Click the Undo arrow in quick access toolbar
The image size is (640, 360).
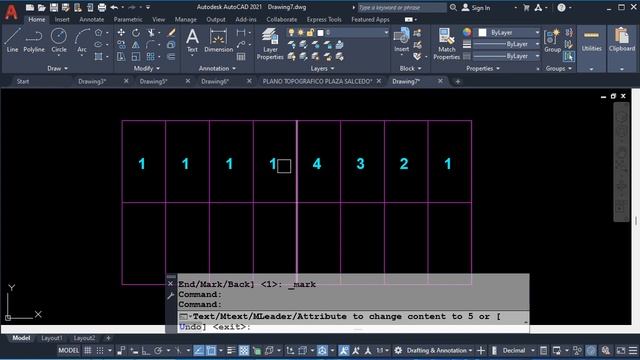tap(114, 7)
